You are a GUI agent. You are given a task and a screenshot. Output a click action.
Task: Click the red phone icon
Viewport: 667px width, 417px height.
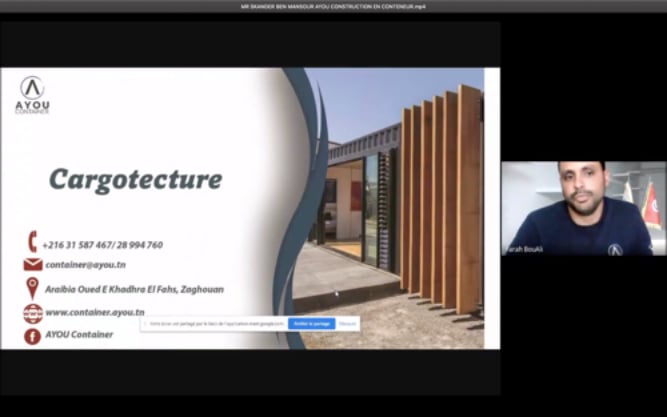(x=32, y=241)
